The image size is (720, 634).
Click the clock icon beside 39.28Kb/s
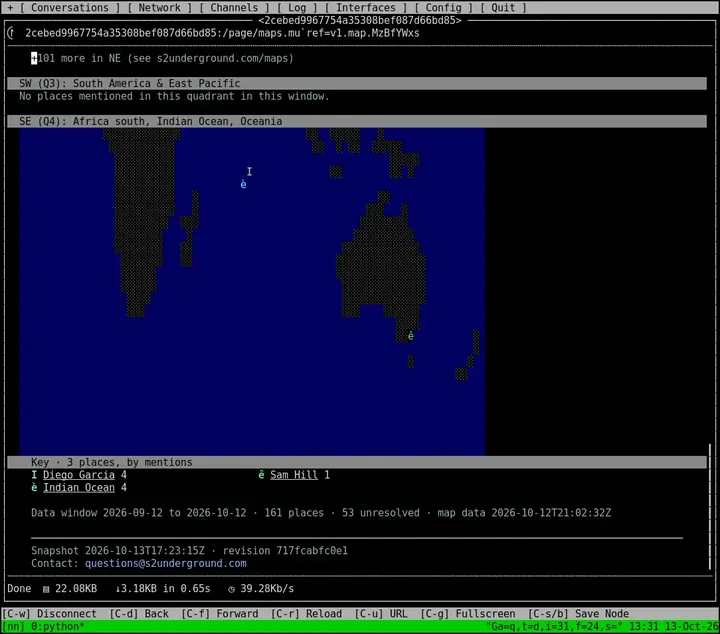(x=231, y=589)
